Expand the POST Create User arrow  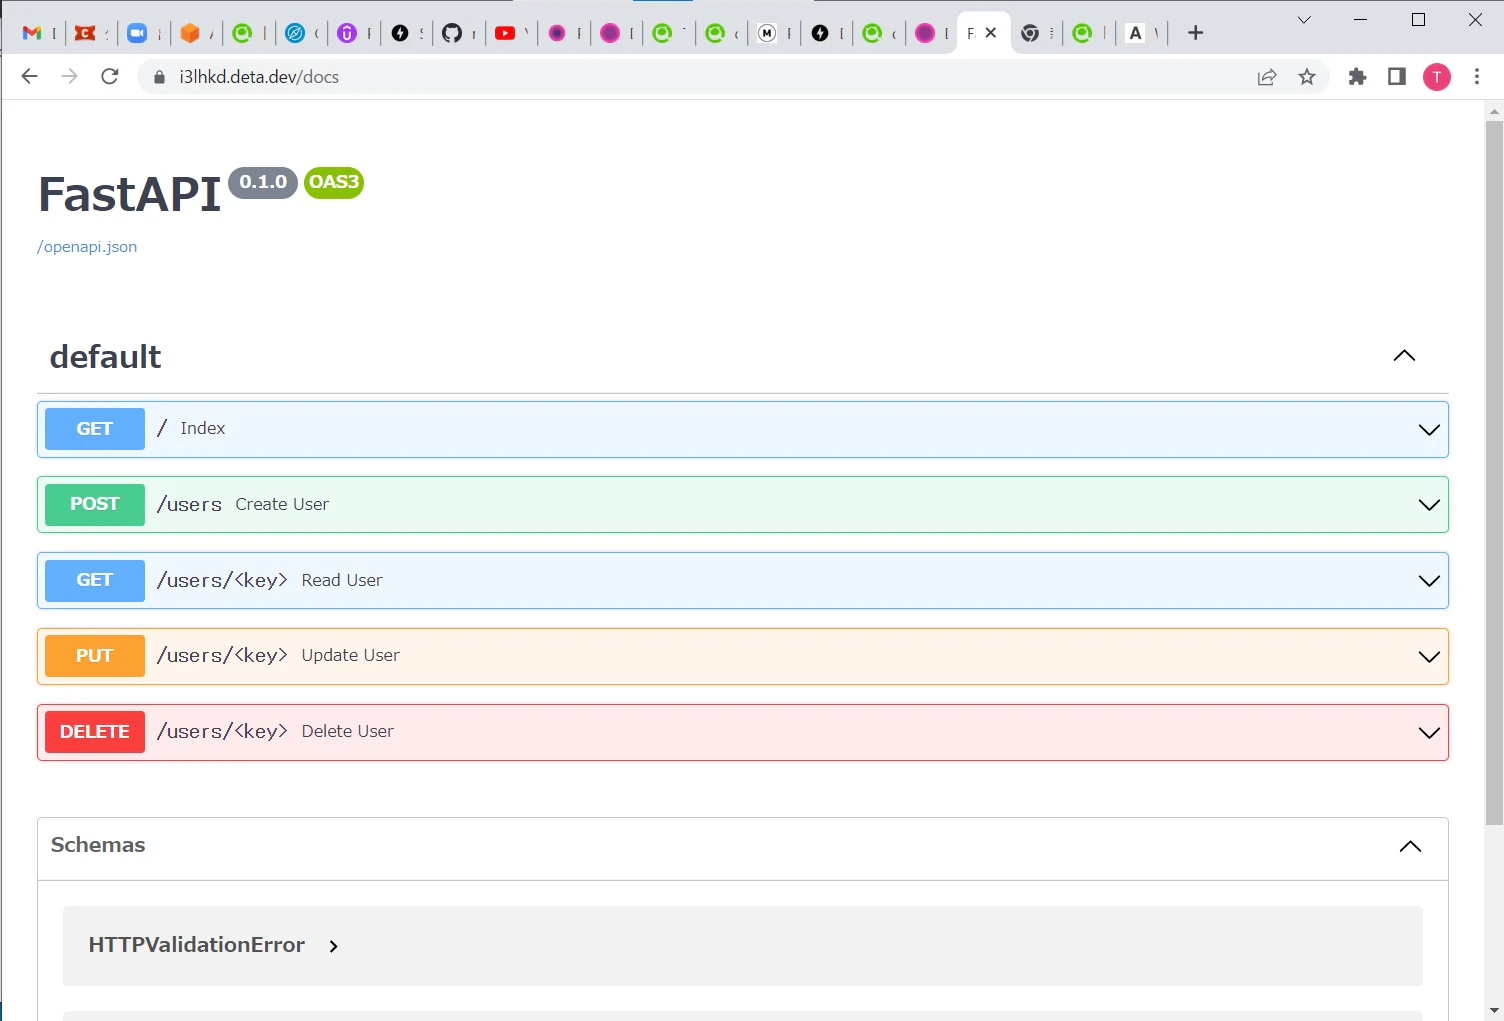pos(1429,505)
